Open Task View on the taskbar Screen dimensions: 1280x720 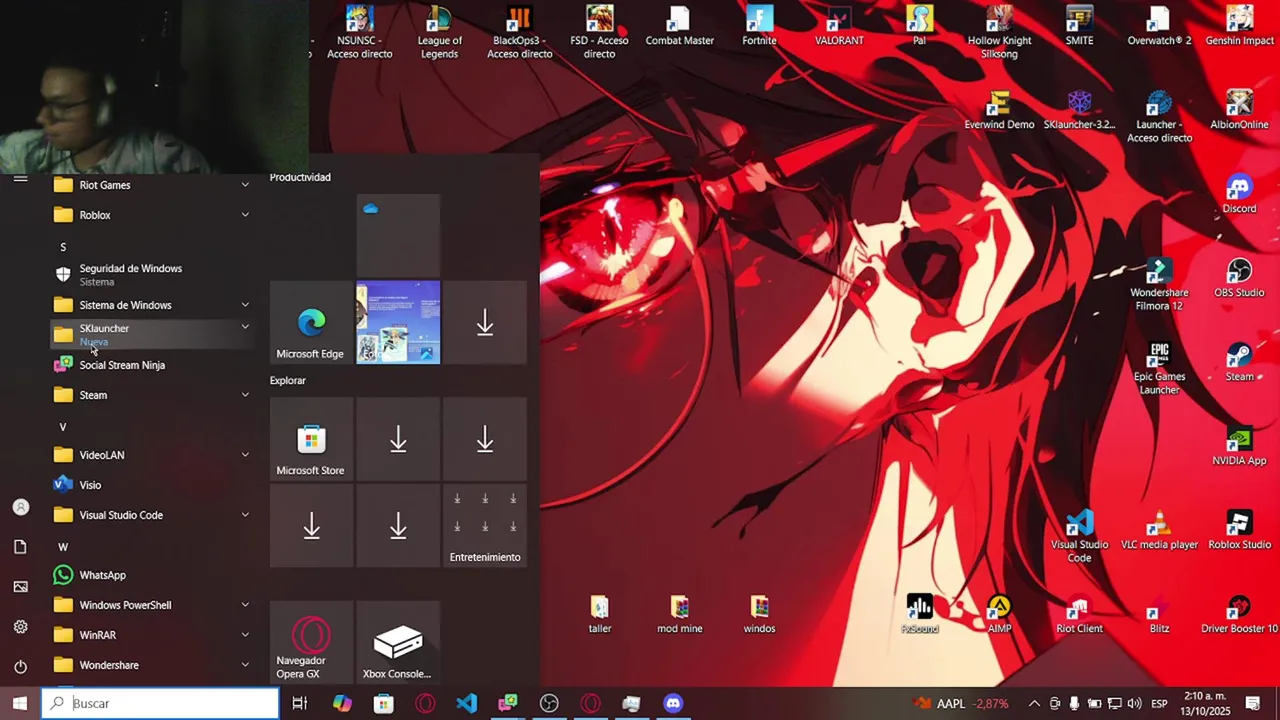[x=299, y=703]
